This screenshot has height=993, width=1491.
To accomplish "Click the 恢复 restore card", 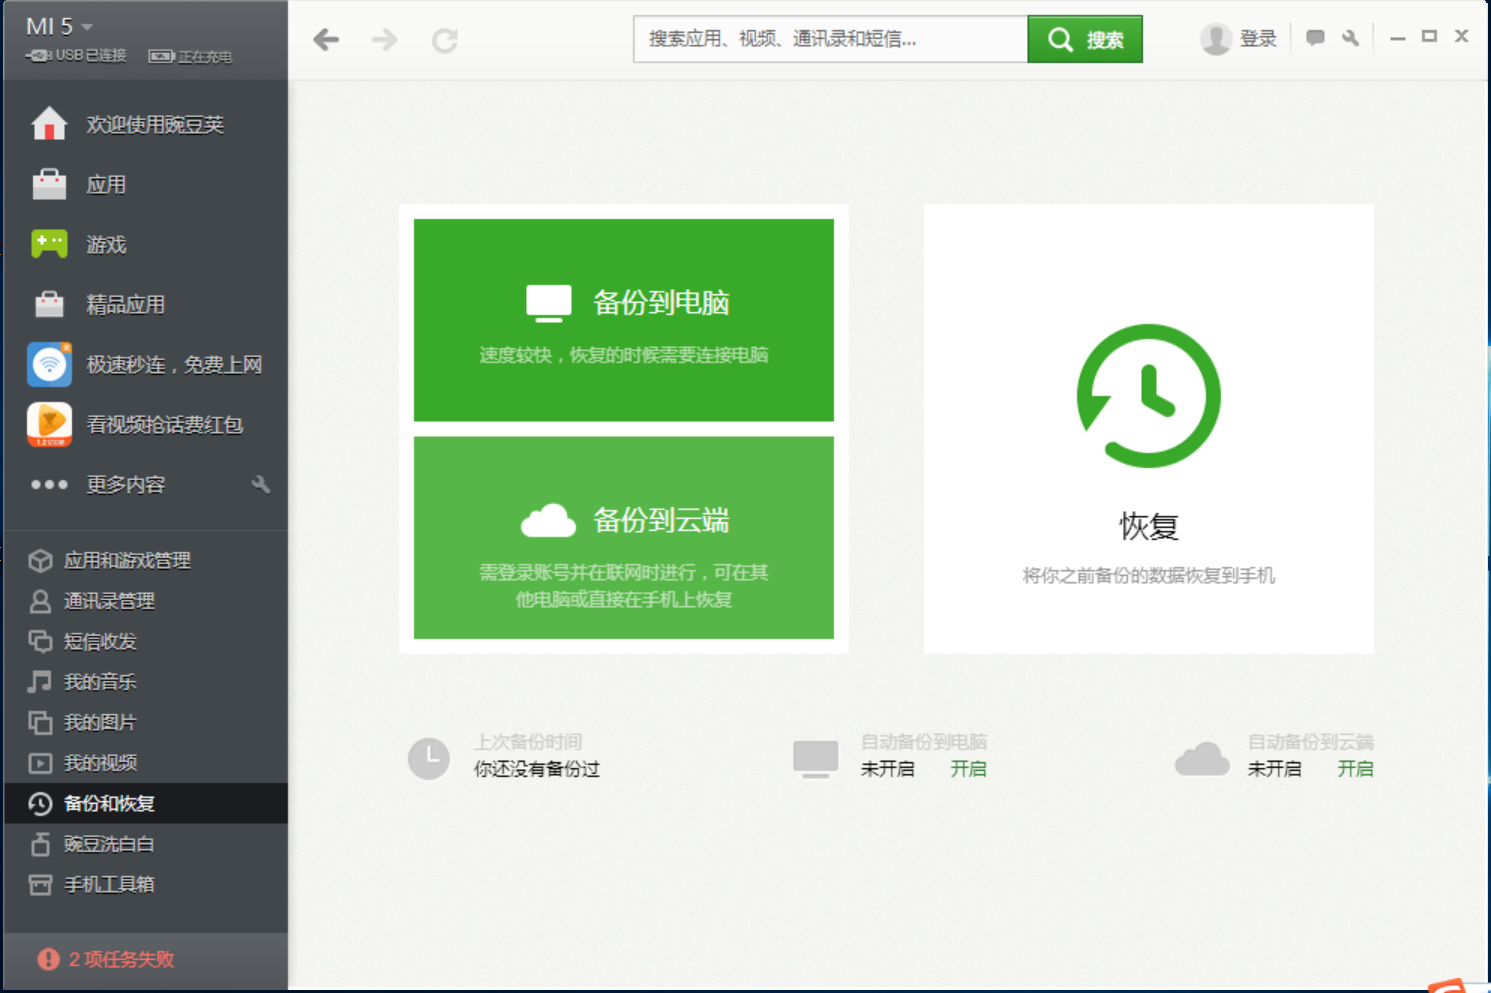I will [x=1148, y=429].
